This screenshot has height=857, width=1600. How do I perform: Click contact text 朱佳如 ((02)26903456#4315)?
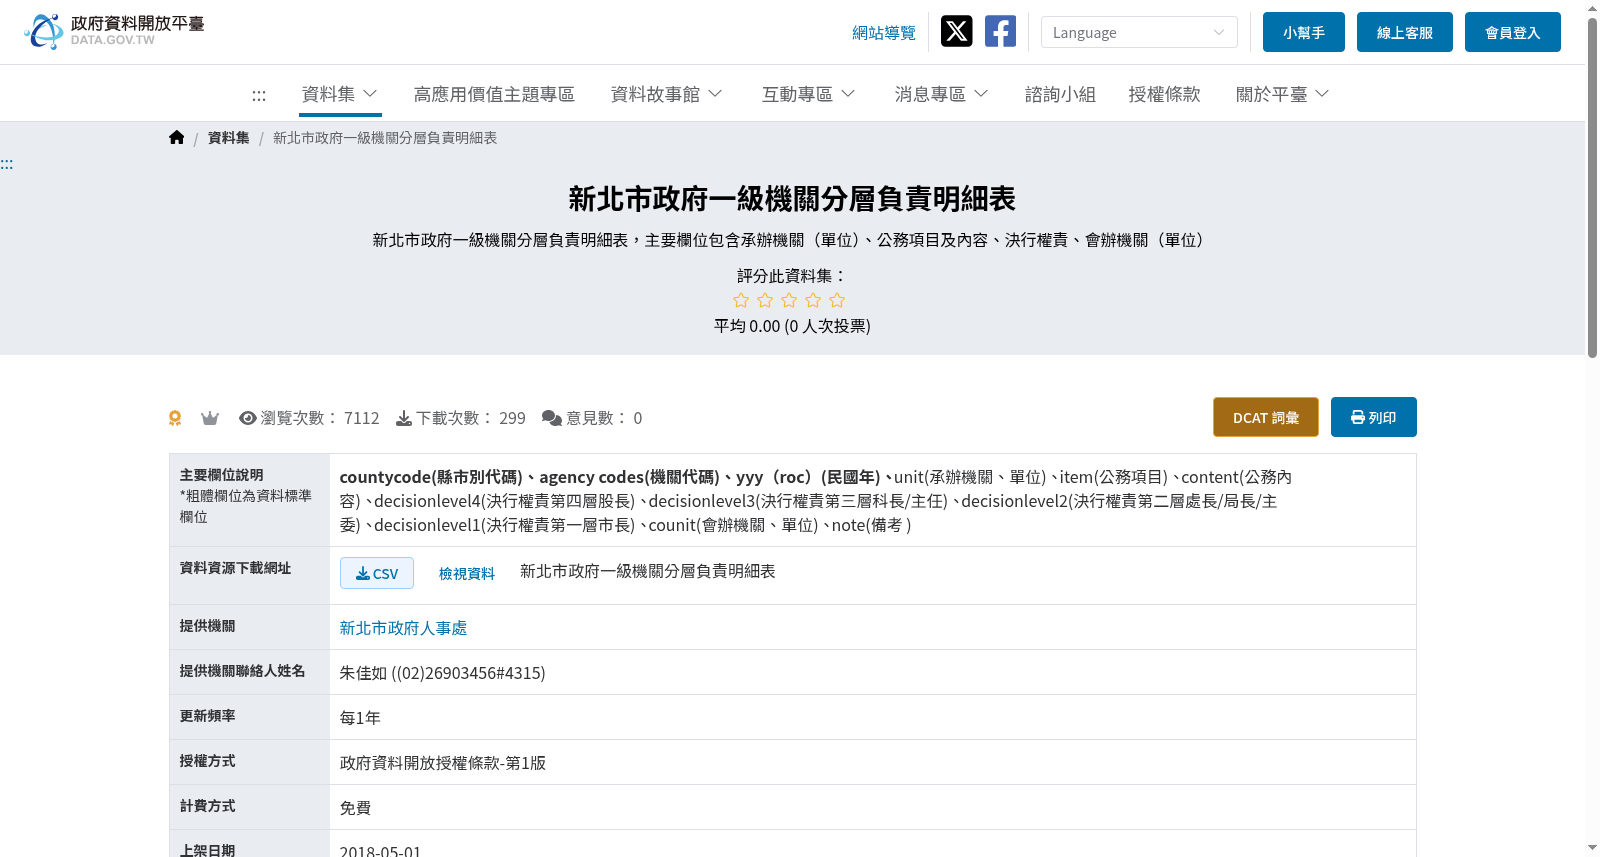pos(443,673)
